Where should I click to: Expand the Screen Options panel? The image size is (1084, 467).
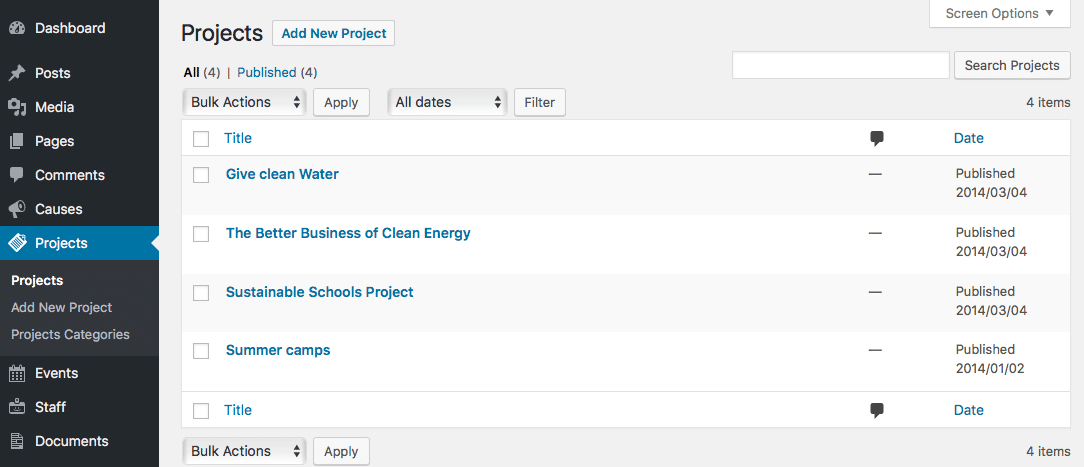tap(1000, 14)
